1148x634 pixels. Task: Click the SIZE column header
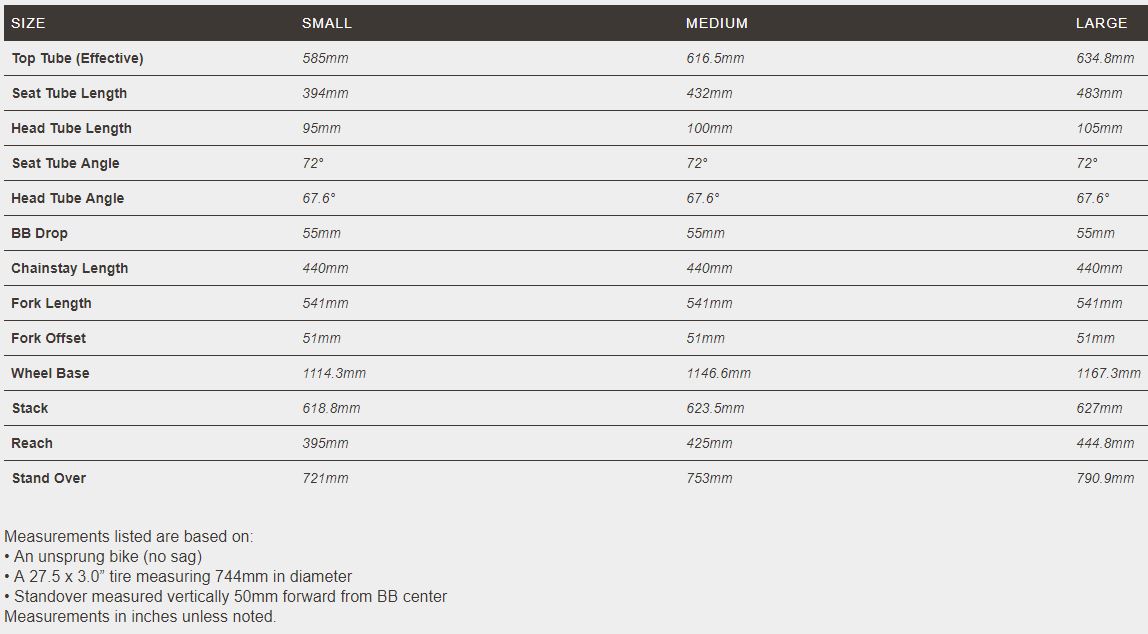[x=28, y=23]
